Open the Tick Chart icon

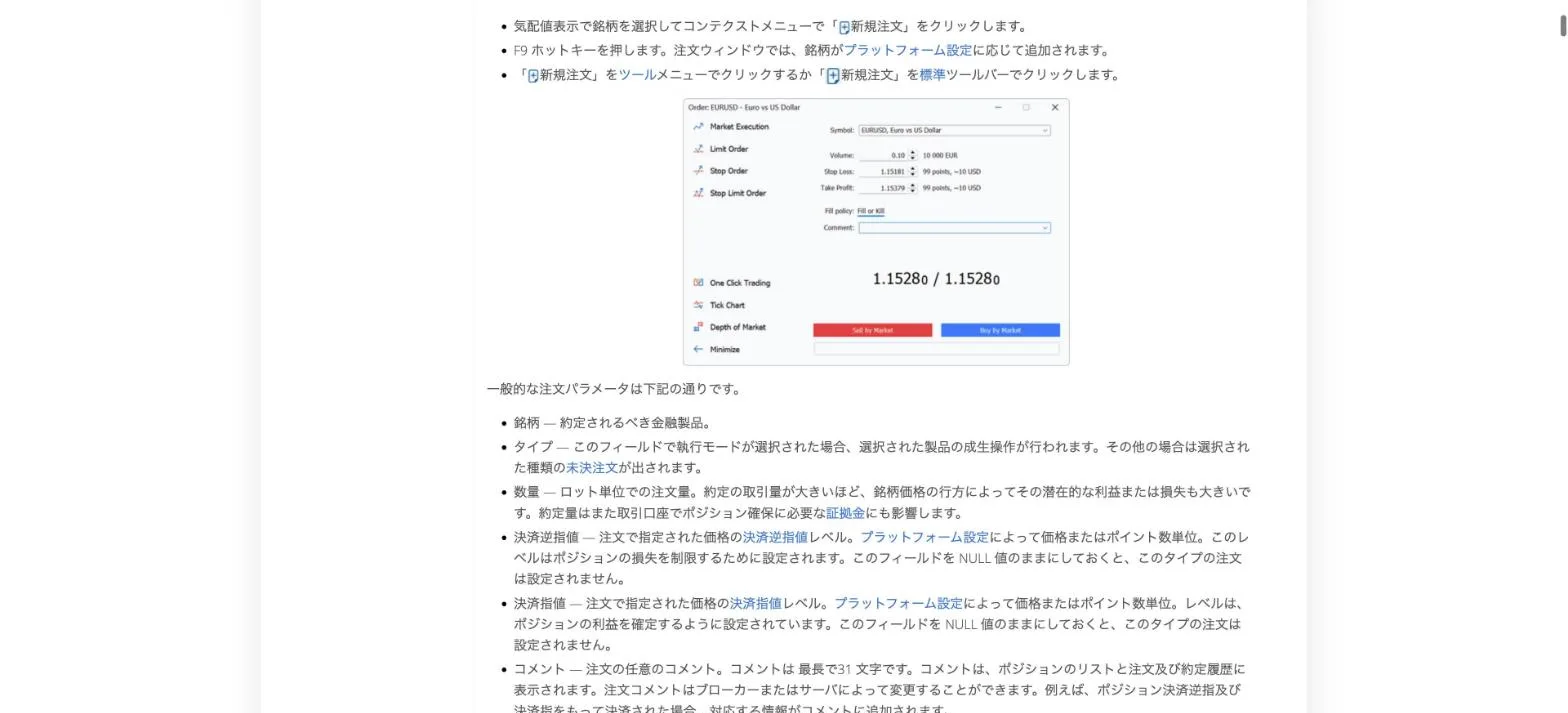tap(698, 305)
